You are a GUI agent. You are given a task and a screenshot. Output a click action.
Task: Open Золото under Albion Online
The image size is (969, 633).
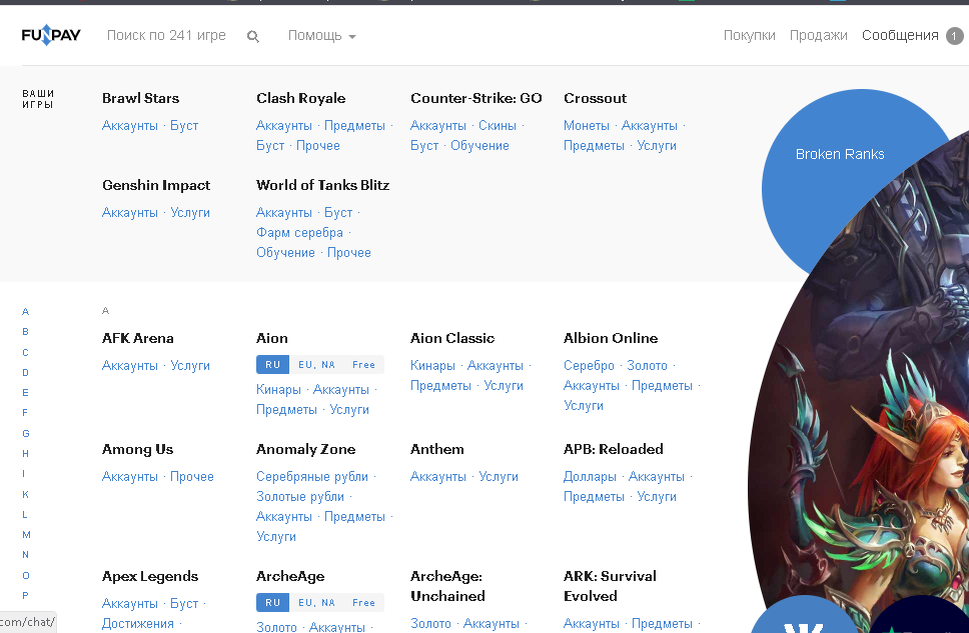[647, 365]
